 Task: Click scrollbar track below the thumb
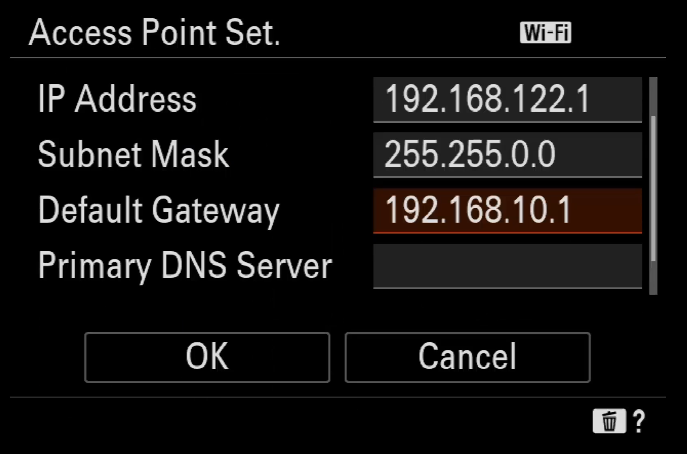click(x=653, y=278)
